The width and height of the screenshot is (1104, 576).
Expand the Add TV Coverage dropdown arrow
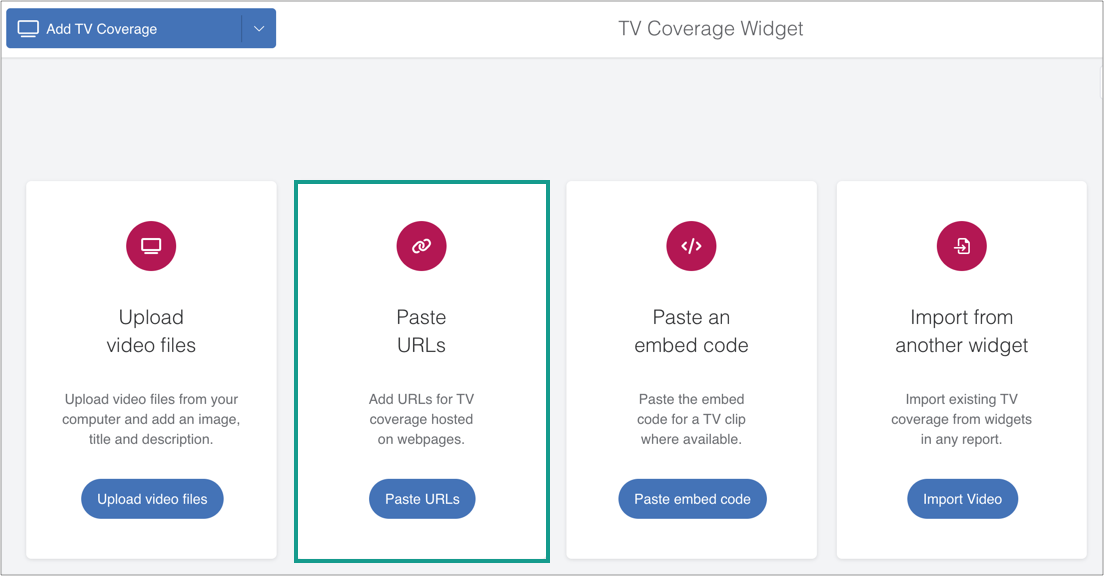[259, 29]
